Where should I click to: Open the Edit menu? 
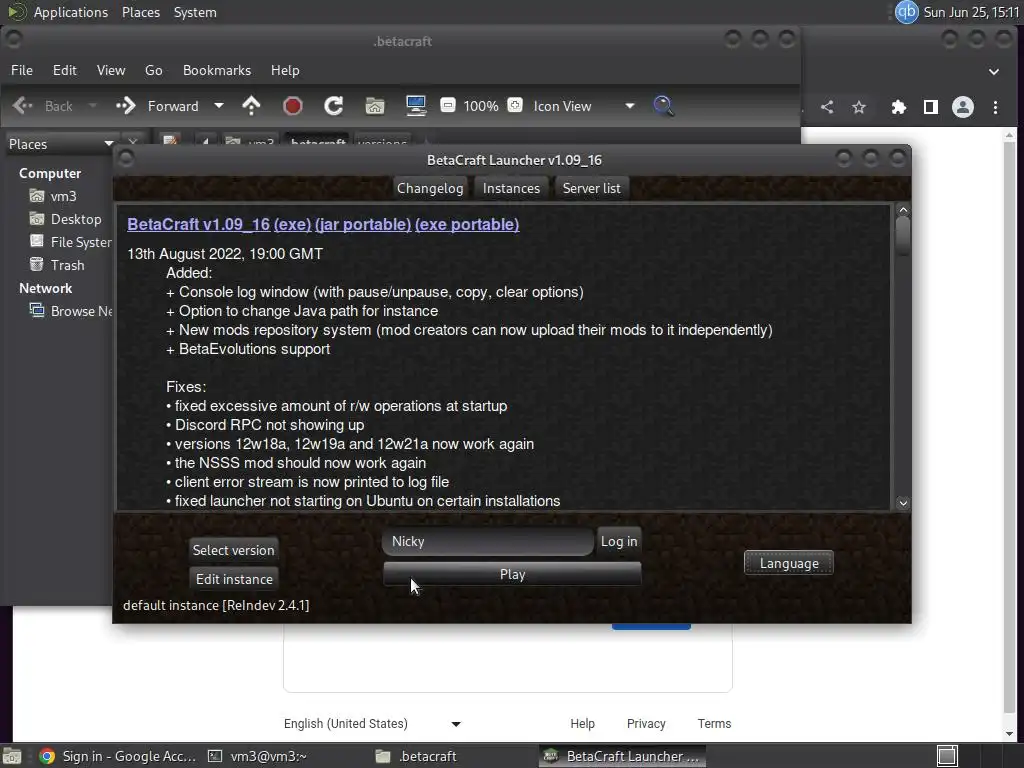65,70
